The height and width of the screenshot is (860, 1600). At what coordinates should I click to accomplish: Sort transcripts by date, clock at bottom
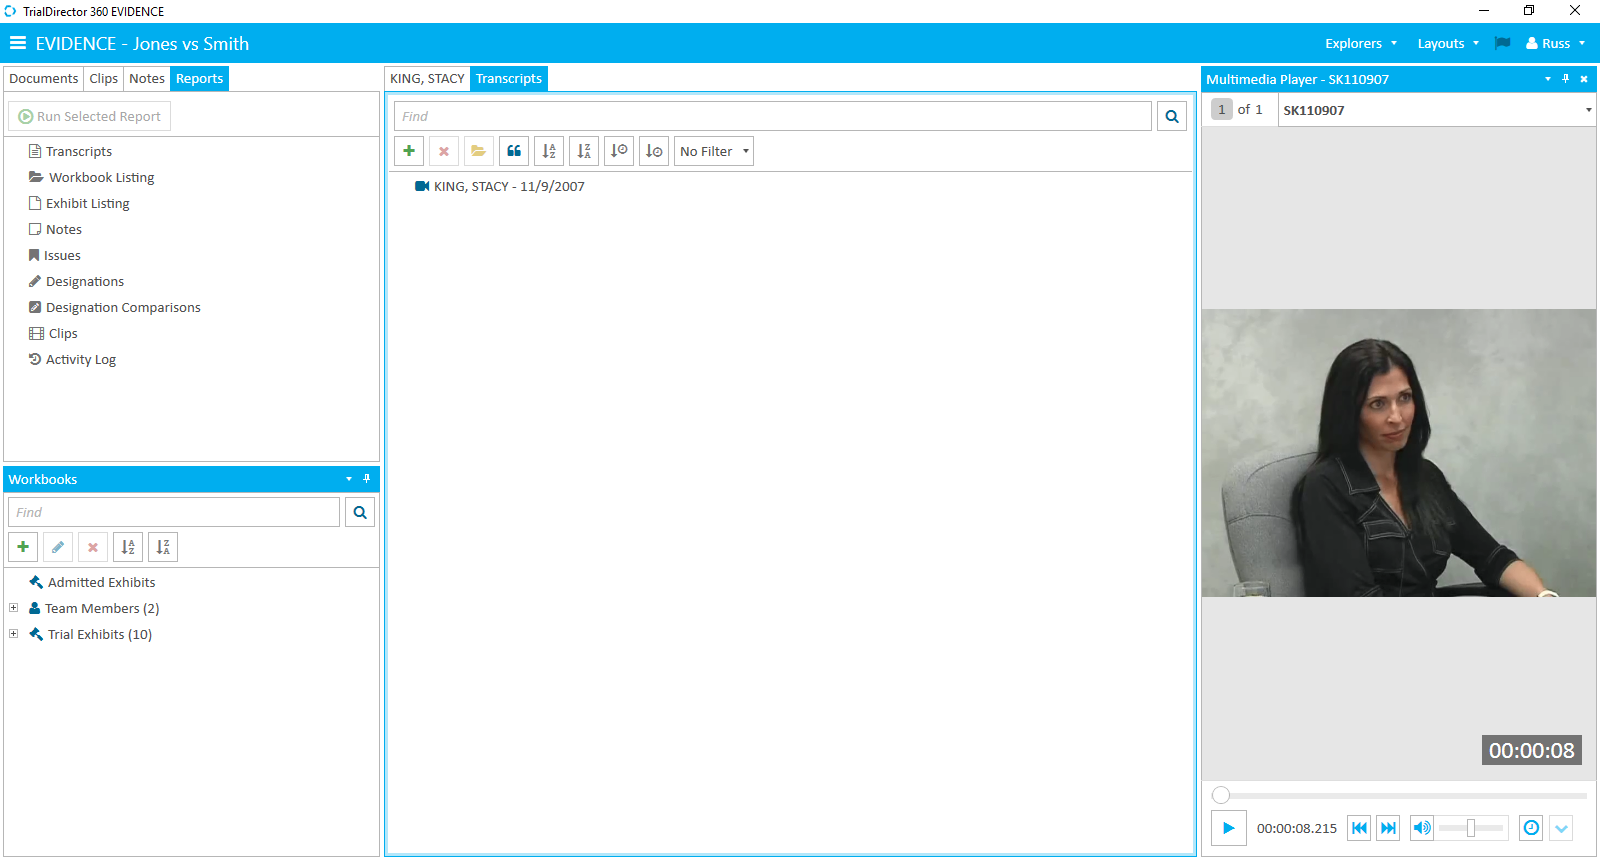click(x=654, y=151)
